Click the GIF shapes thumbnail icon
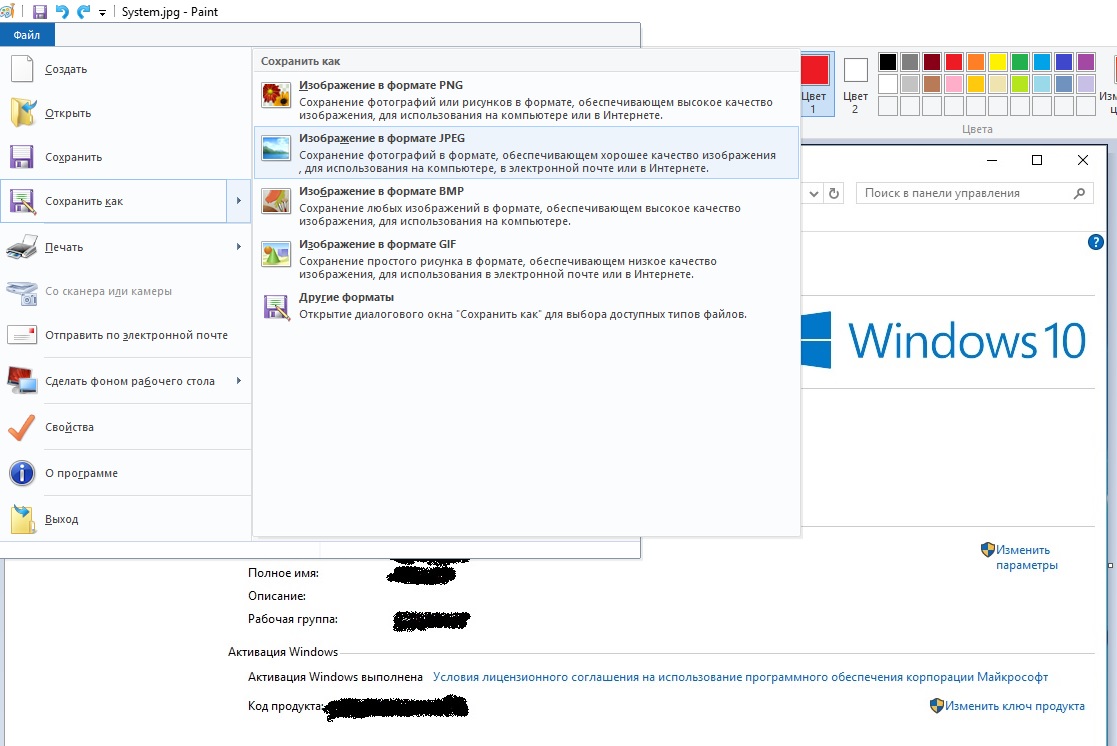Screen dimensions: 1117x746 (x=276, y=254)
